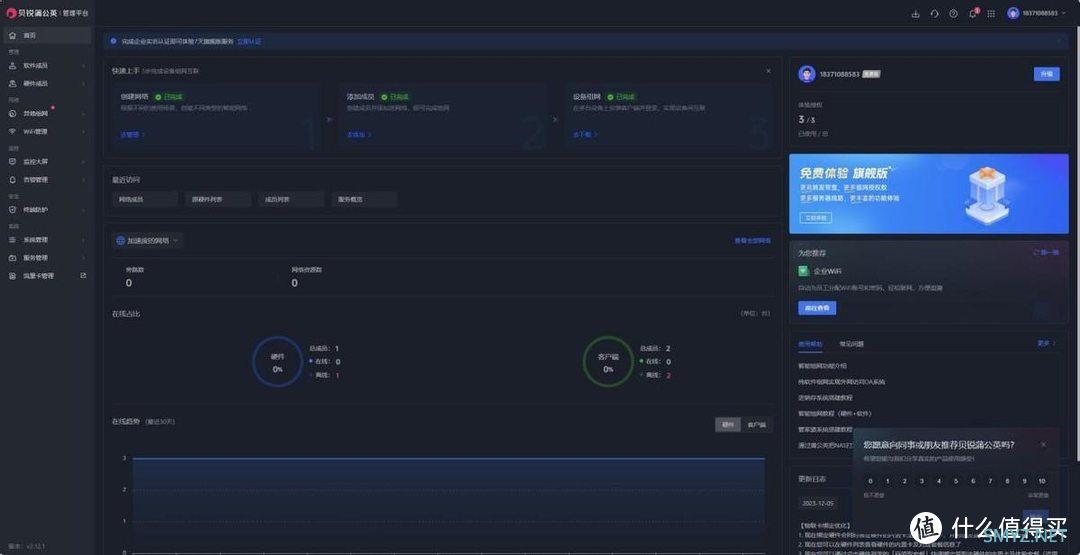Click the 免费体验 旗舰版 promo banner
Viewport: 1080px width, 555px height.
(928, 193)
